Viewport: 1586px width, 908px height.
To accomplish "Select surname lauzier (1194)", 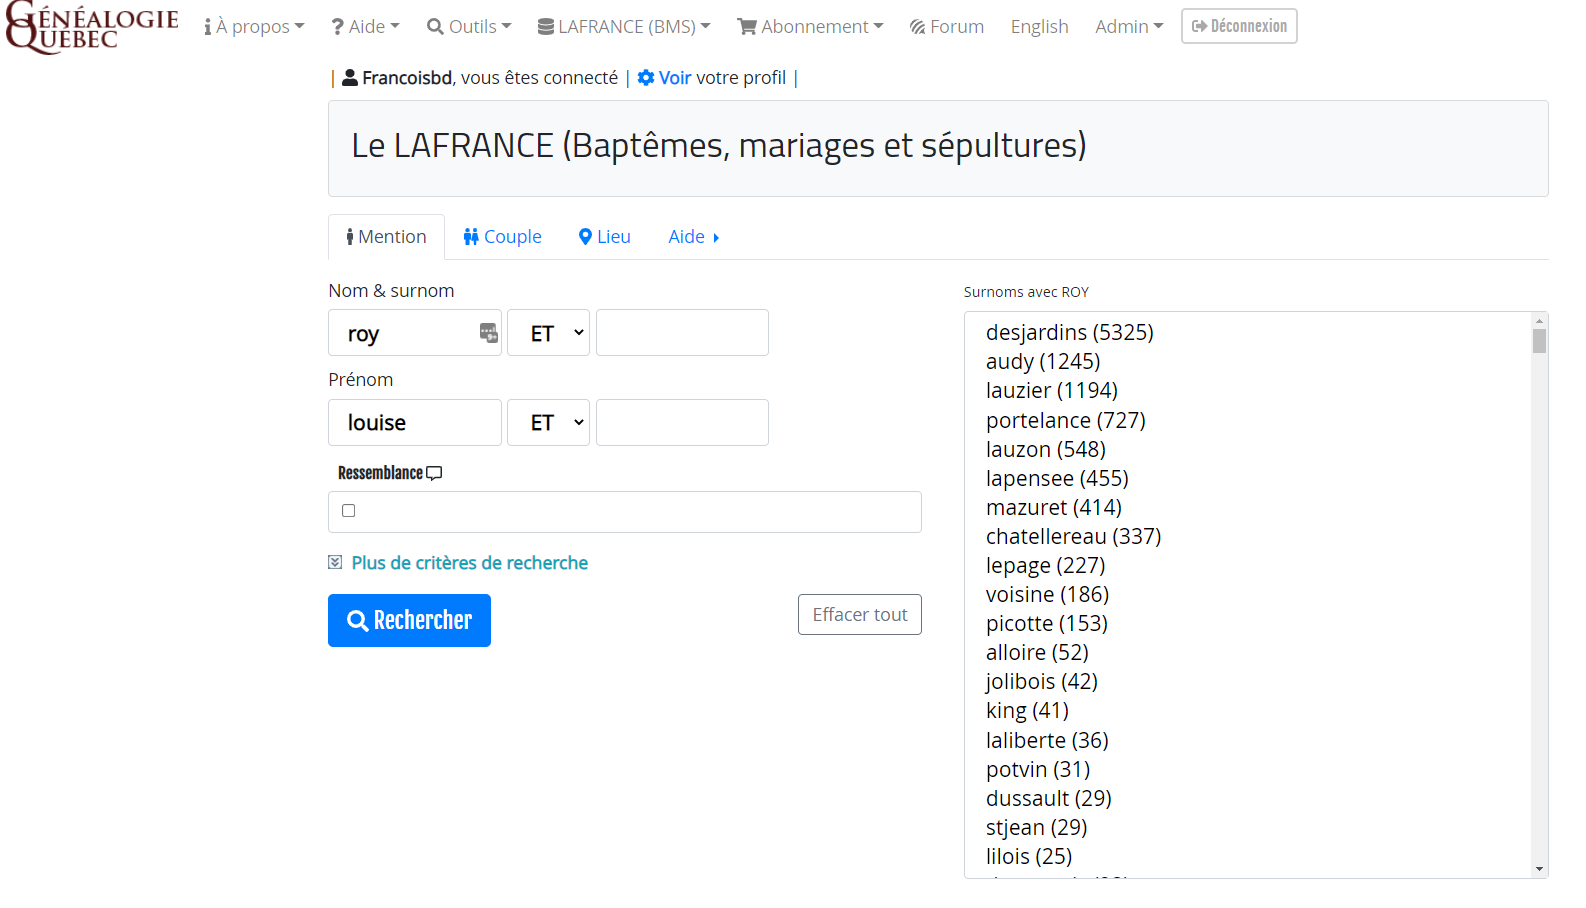I will tap(1052, 390).
